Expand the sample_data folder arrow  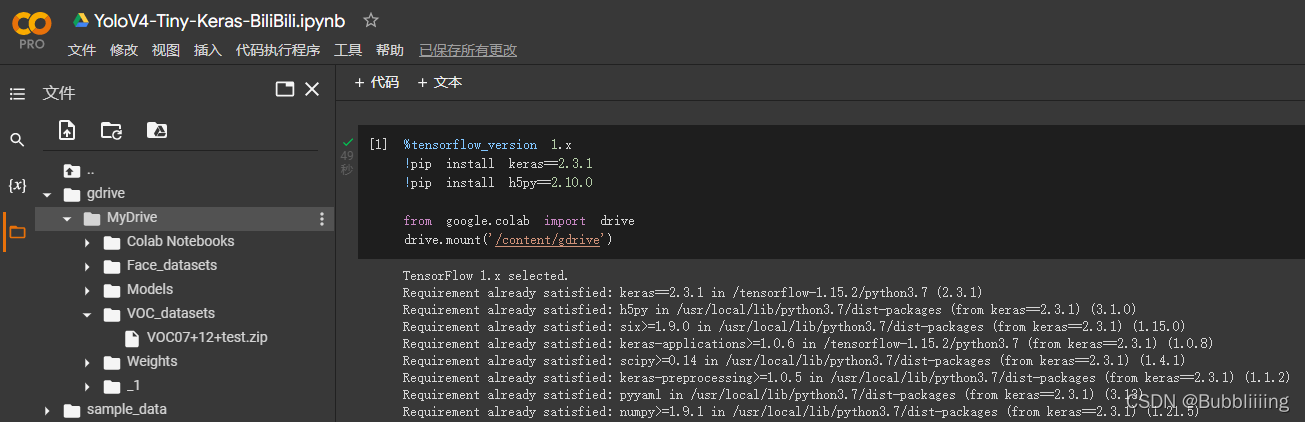click(47, 410)
